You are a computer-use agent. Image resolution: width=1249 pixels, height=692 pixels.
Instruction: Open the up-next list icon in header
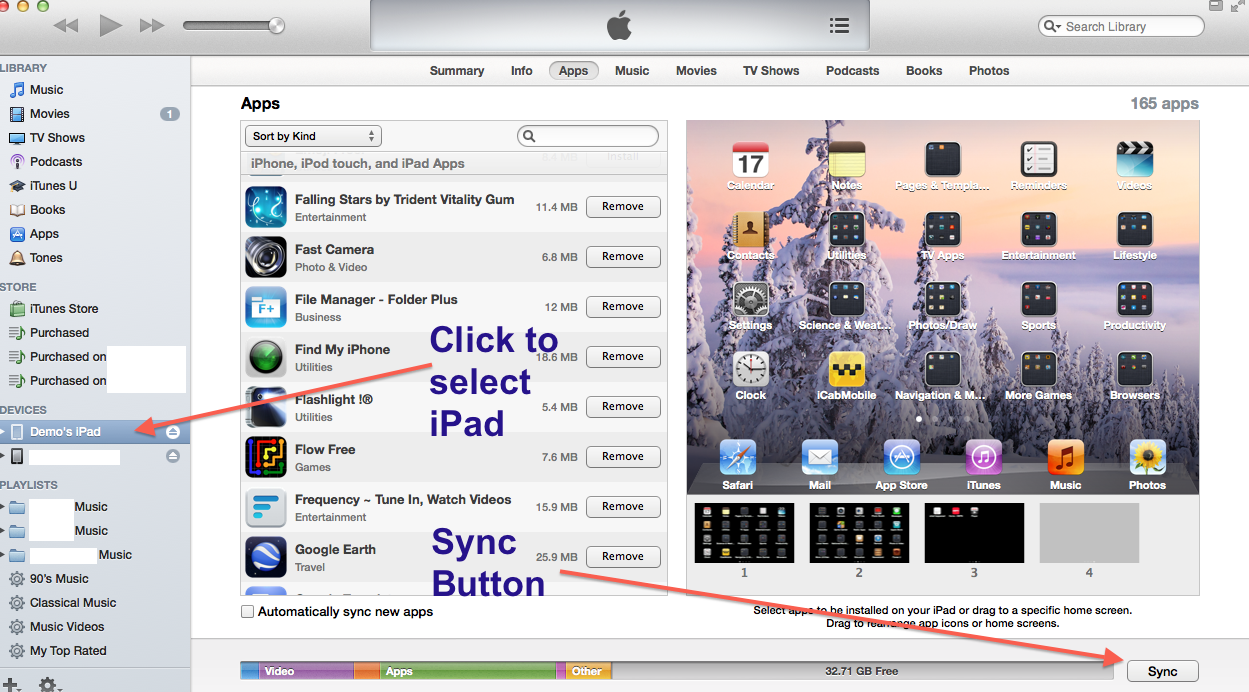tap(839, 26)
